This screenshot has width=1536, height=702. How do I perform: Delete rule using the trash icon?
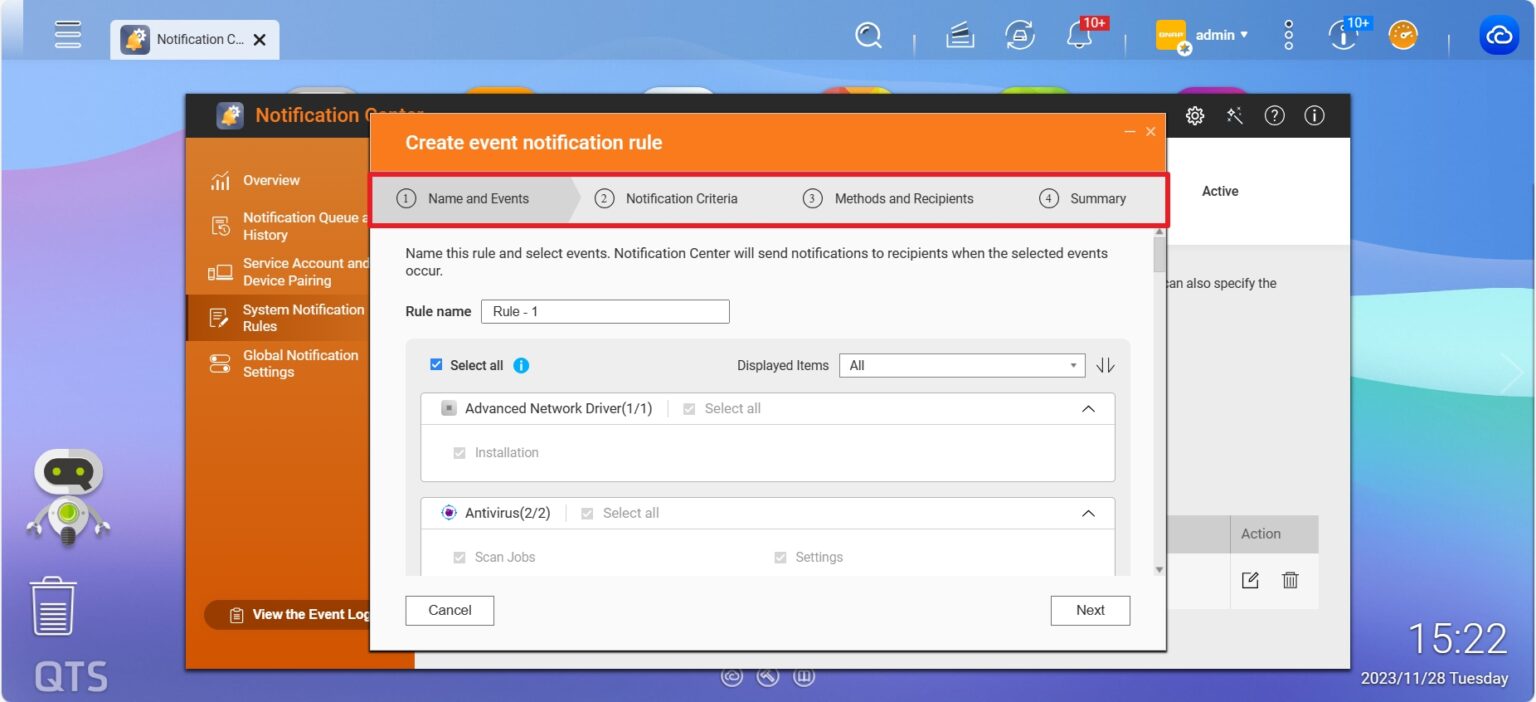pos(1290,580)
